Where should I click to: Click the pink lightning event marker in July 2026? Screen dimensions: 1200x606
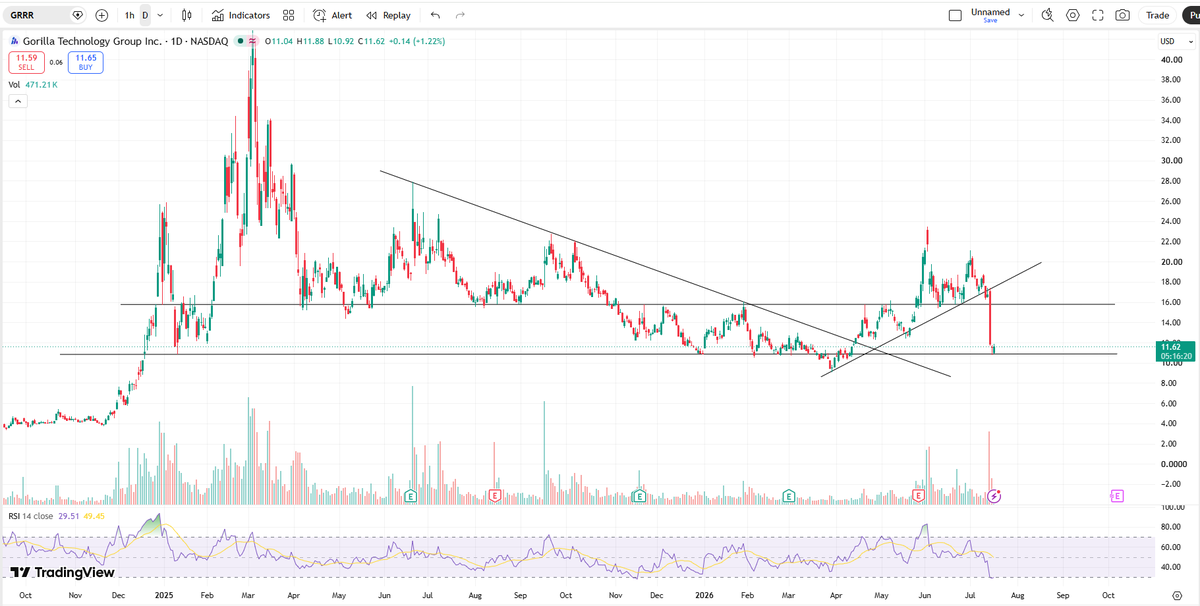(994, 495)
